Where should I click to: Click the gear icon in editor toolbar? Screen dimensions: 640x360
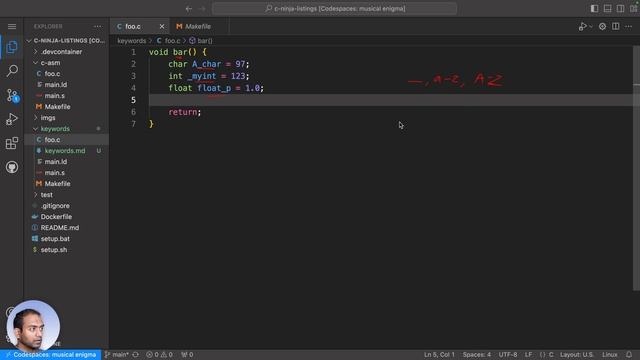pos(602,27)
